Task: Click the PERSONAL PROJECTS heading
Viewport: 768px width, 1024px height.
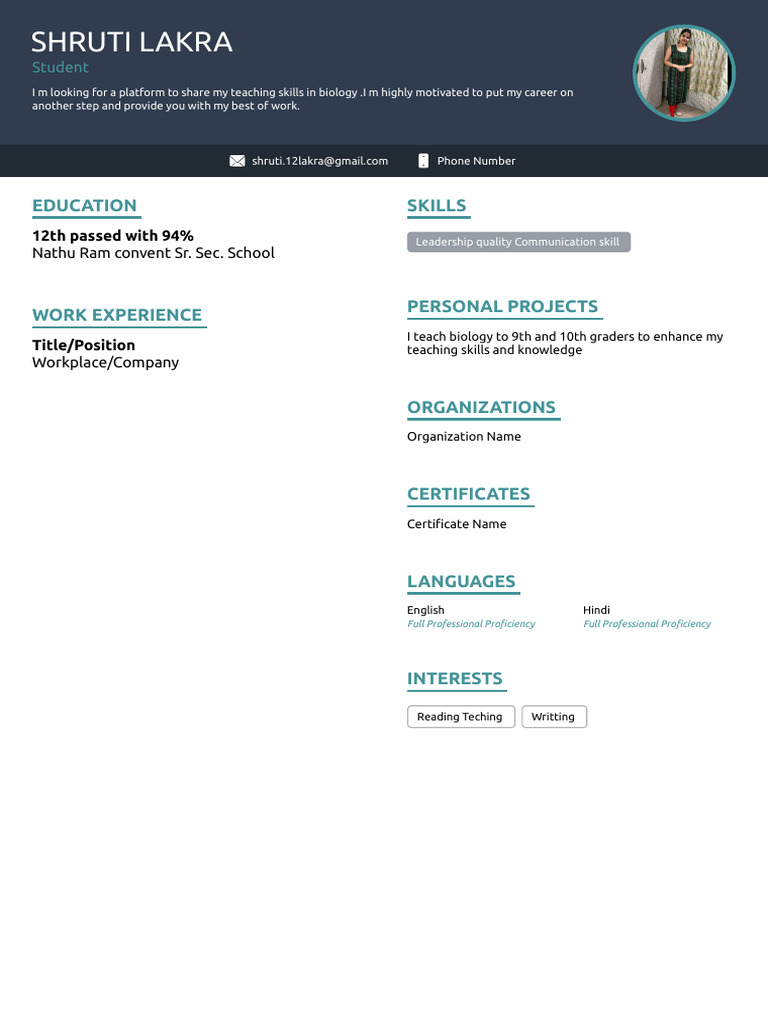Action: (502, 306)
